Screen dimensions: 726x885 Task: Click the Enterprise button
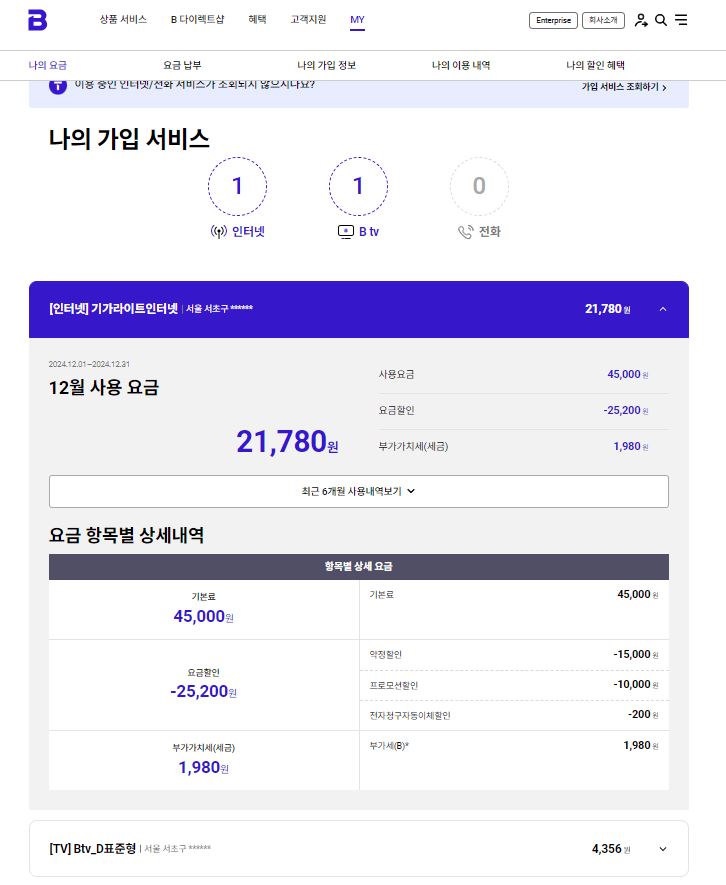[x=553, y=20]
